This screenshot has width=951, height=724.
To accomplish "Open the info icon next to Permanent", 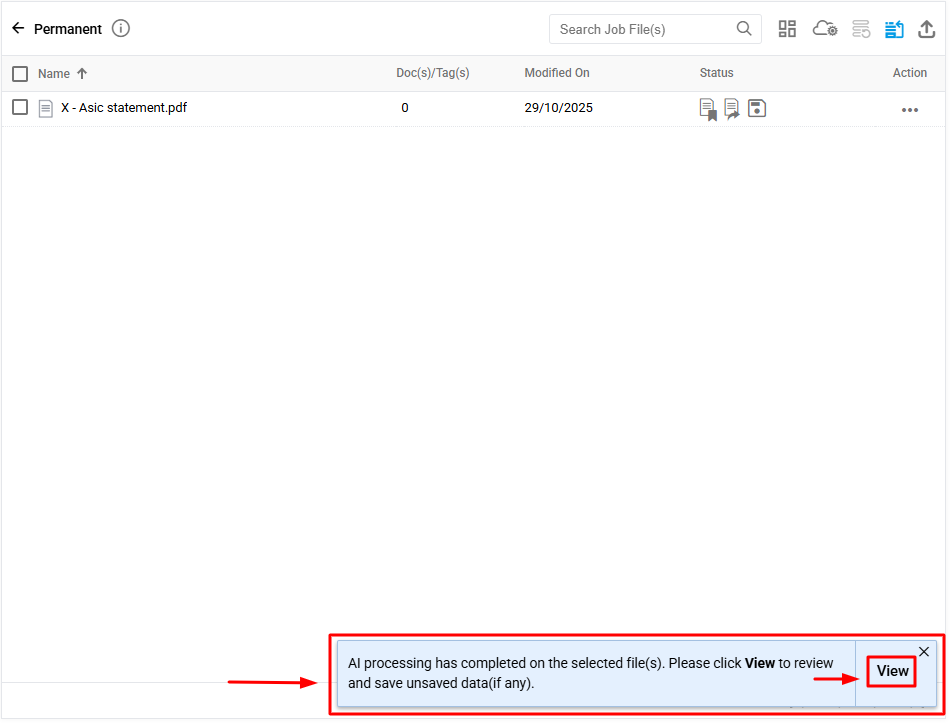I will click(121, 29).
